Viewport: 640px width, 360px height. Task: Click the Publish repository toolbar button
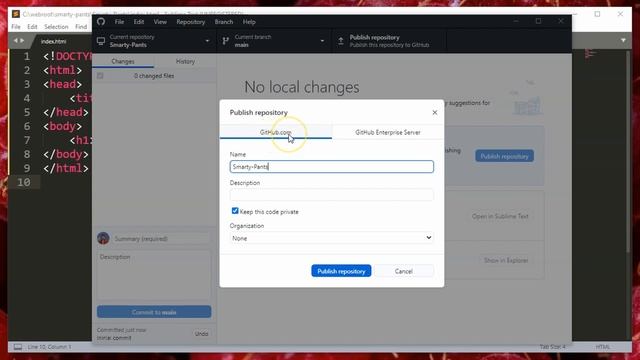point(389,41)
